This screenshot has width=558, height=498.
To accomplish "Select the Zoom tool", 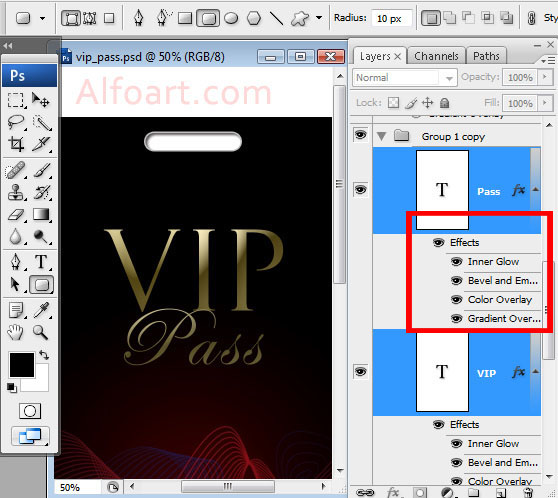I will (x=41, y=332).
